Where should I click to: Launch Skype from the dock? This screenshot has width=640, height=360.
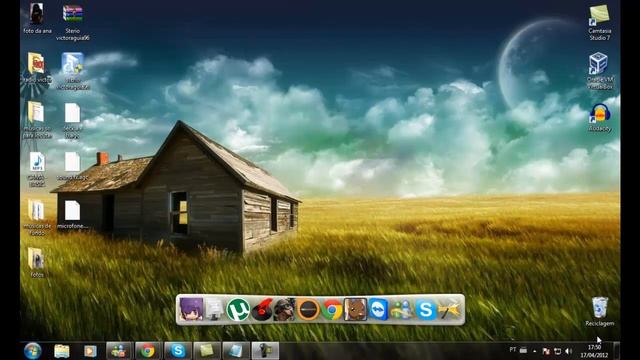click(x=425, y=310)
